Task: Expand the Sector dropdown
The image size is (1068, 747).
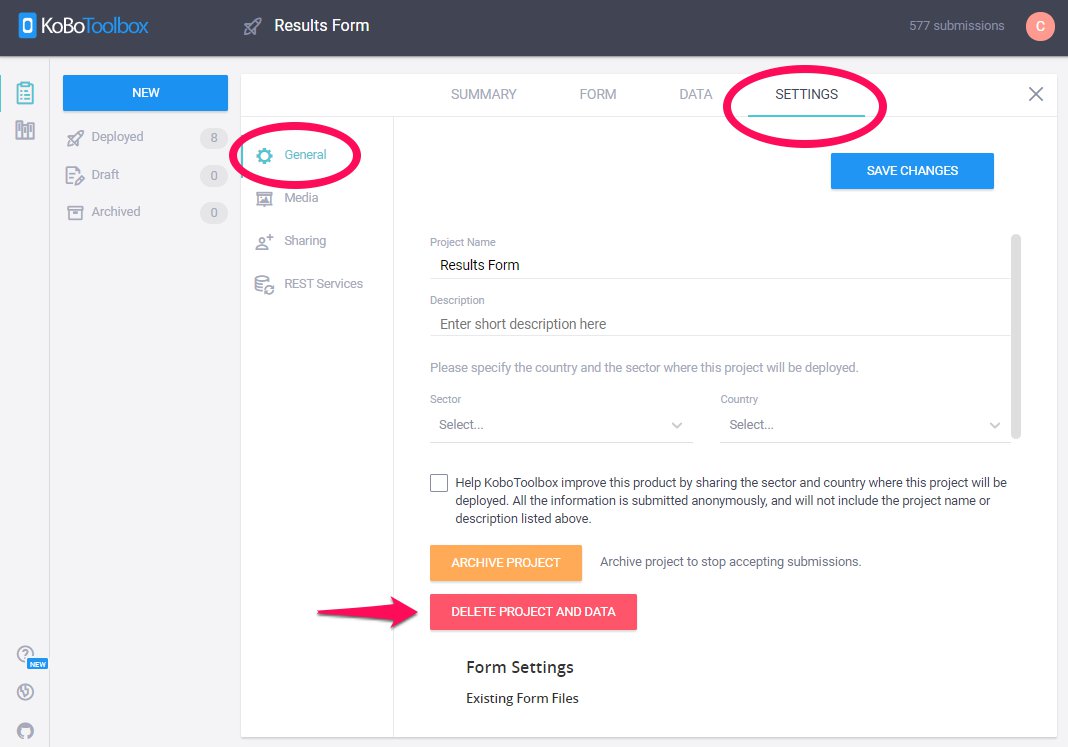Action: point(561,425)
